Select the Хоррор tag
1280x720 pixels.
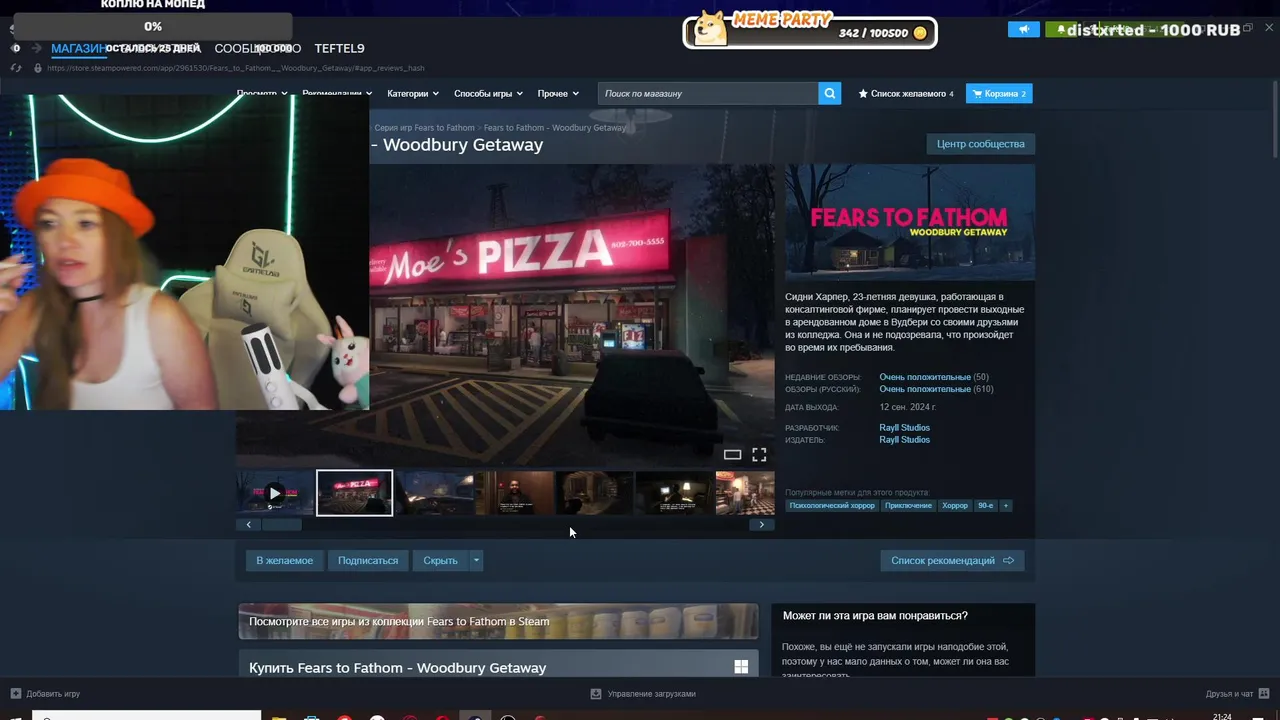click(955, 506)
